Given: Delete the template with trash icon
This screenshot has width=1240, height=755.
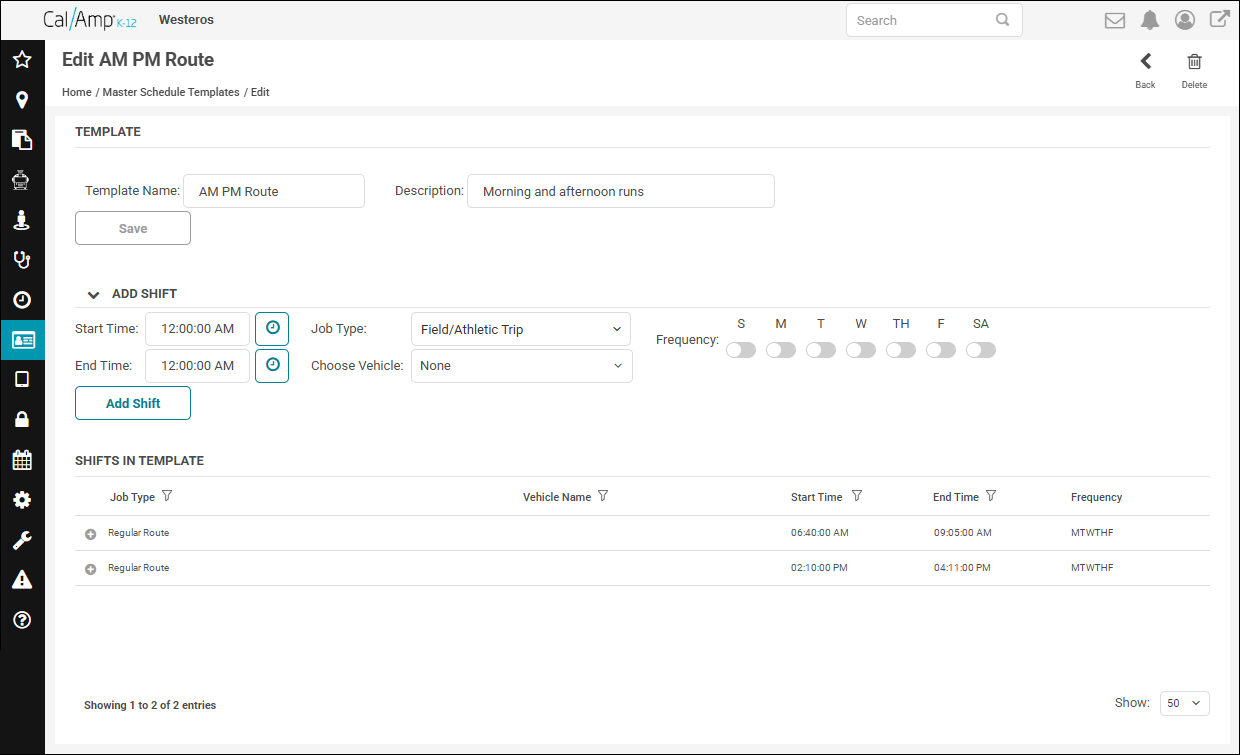Looking at the screenshot, I should (x=1194, y=61).
